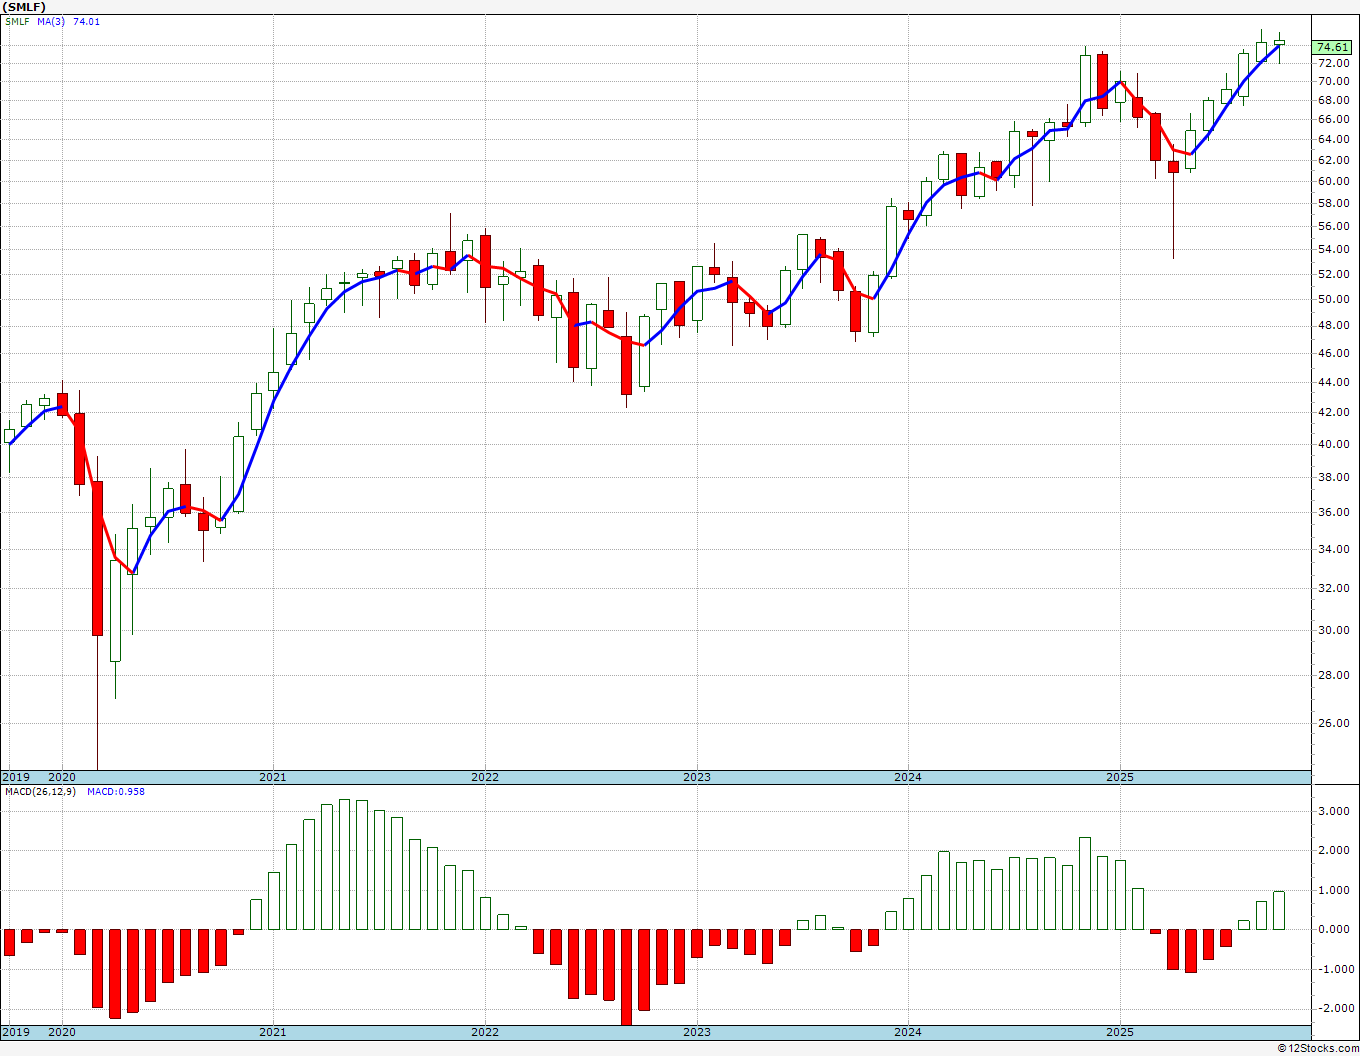Click 2019 on the MACD panel time axis
Screen dimensions: 1360x1056
coord(15,1032)
